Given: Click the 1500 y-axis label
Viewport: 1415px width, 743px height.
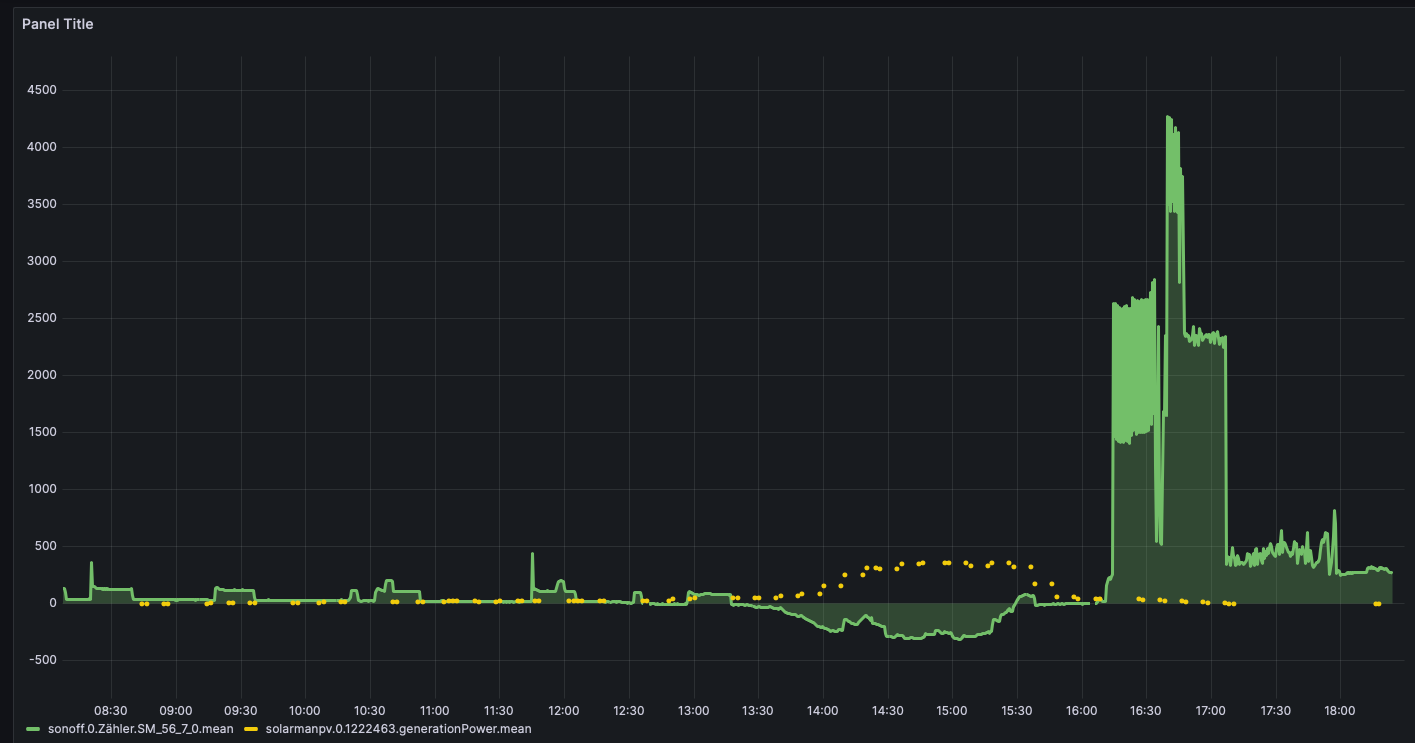Looking at the screenshot, I should (43, 432).
